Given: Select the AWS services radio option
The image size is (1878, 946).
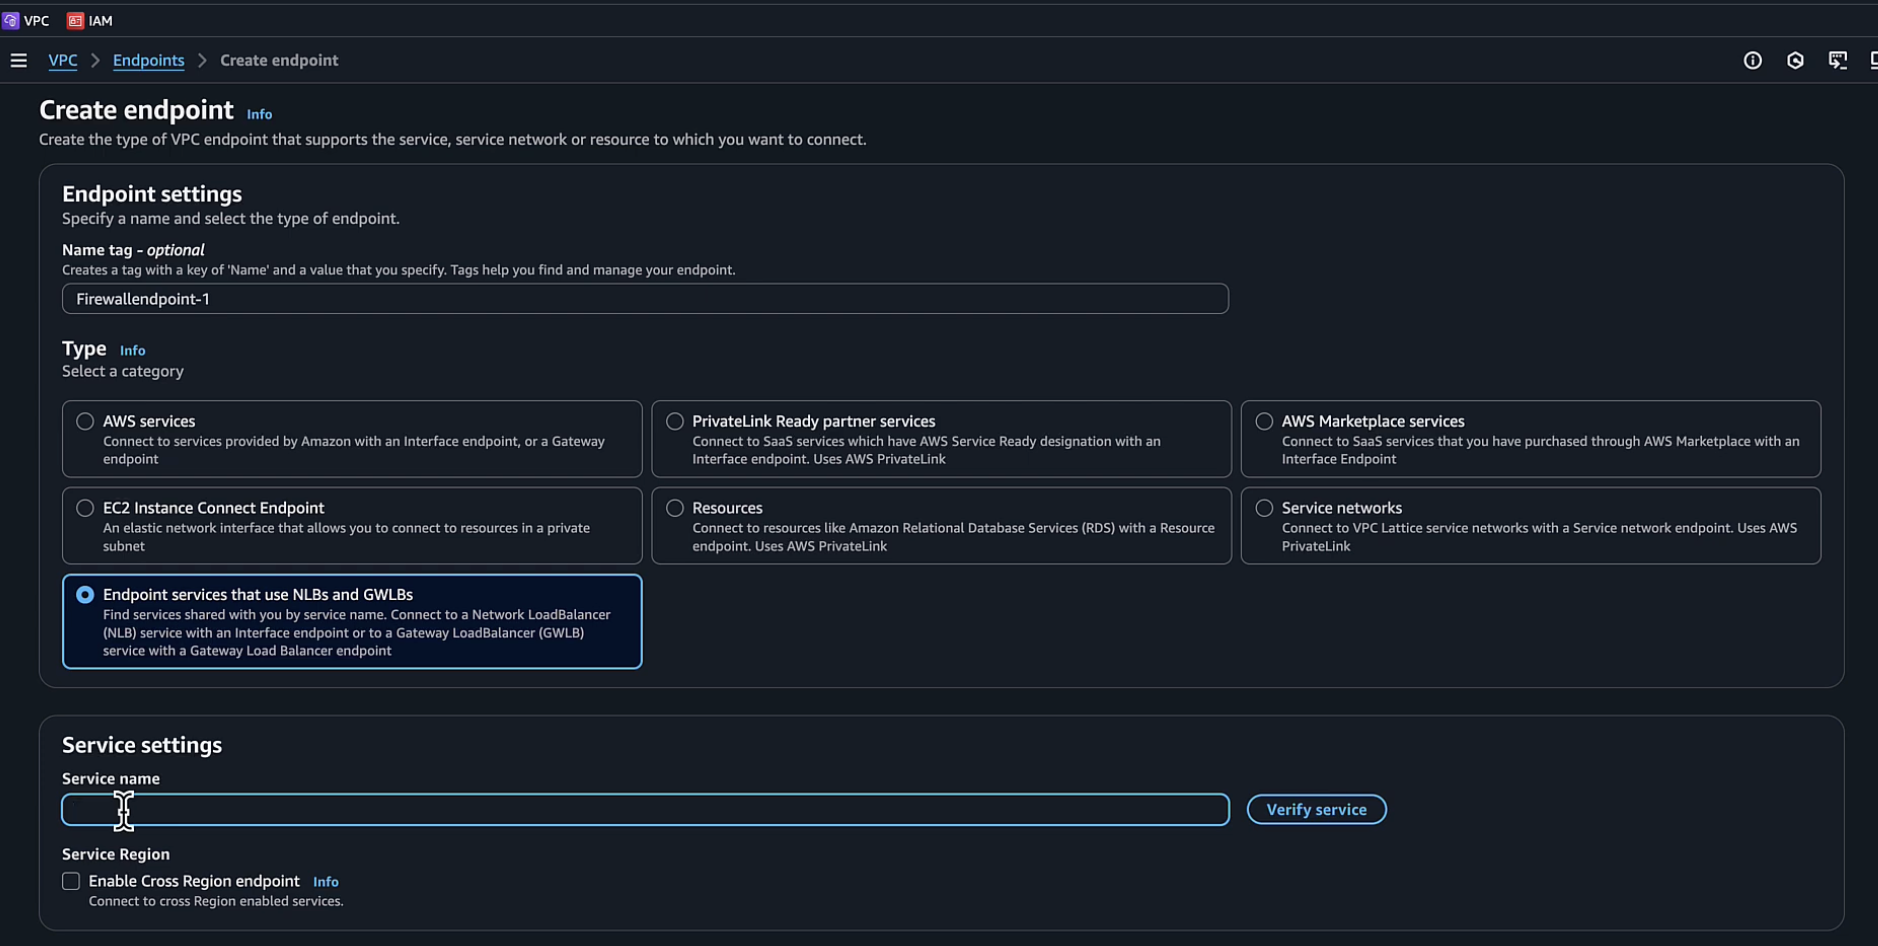Looking at the screenshot, I should (x=85, y=422).
